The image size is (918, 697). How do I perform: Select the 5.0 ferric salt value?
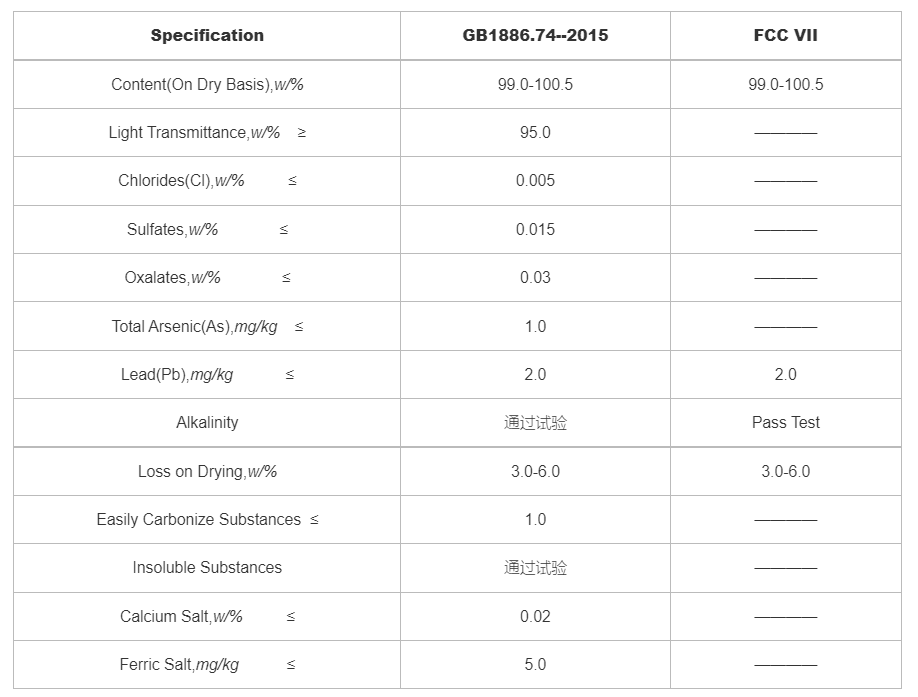(x=535, y=664)
